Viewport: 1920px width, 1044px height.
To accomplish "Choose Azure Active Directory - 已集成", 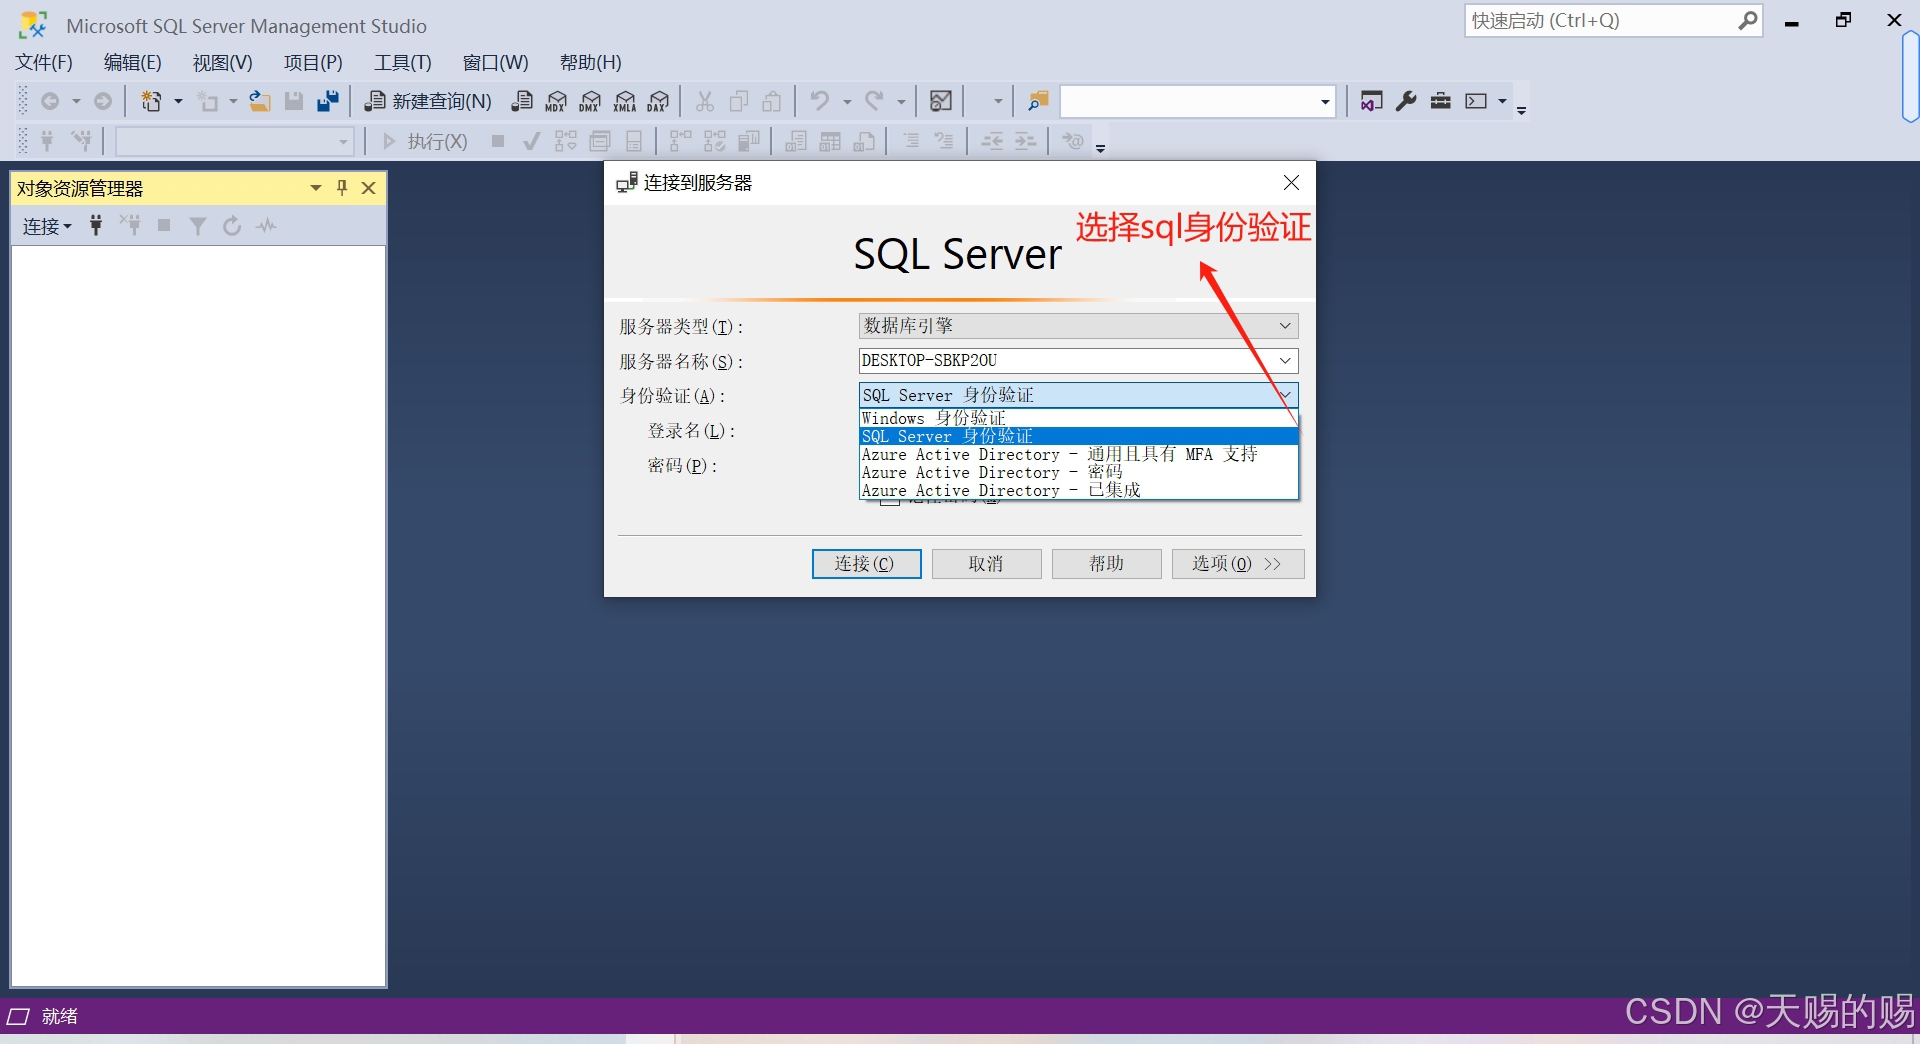I will point(1079,490).
